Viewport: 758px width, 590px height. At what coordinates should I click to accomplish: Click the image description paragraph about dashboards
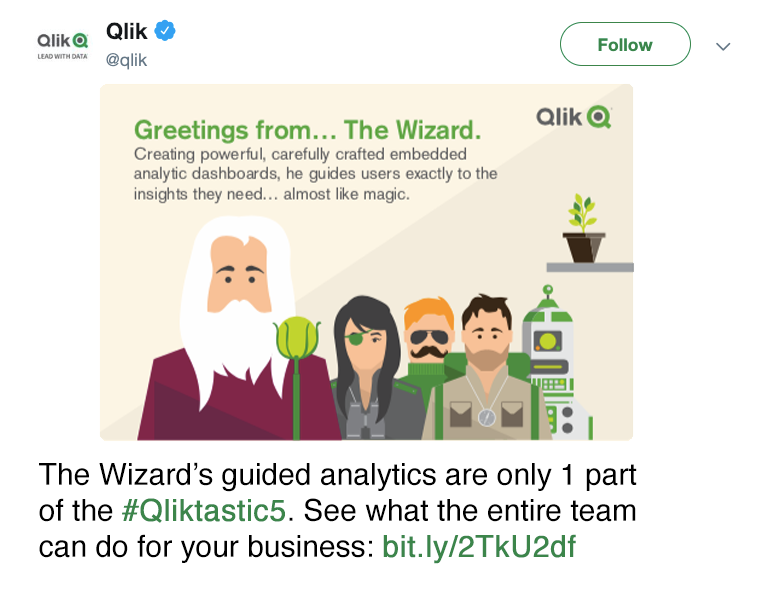point(315,174)
